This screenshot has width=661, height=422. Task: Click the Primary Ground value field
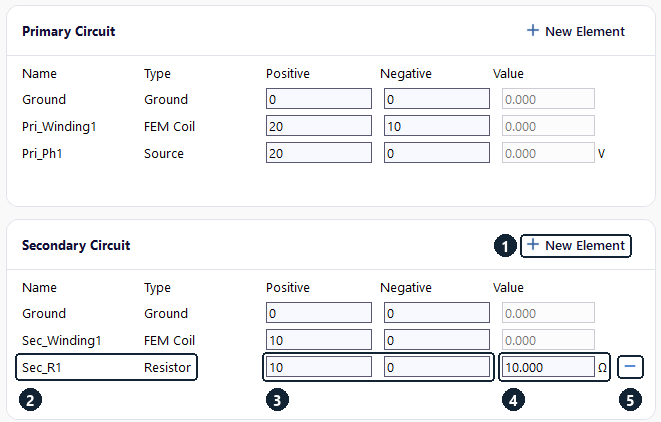tap(548, 99)
